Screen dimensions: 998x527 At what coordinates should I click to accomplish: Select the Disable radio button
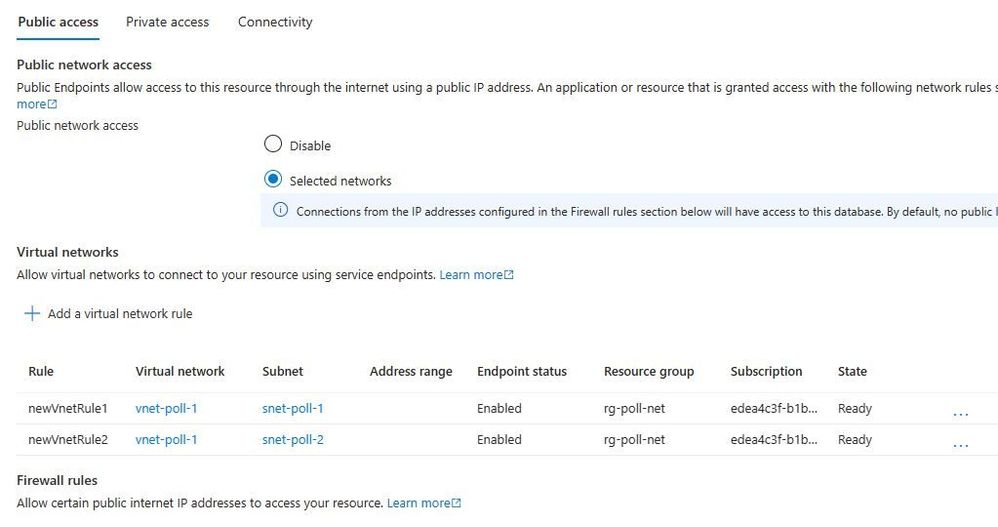(273, 145)
